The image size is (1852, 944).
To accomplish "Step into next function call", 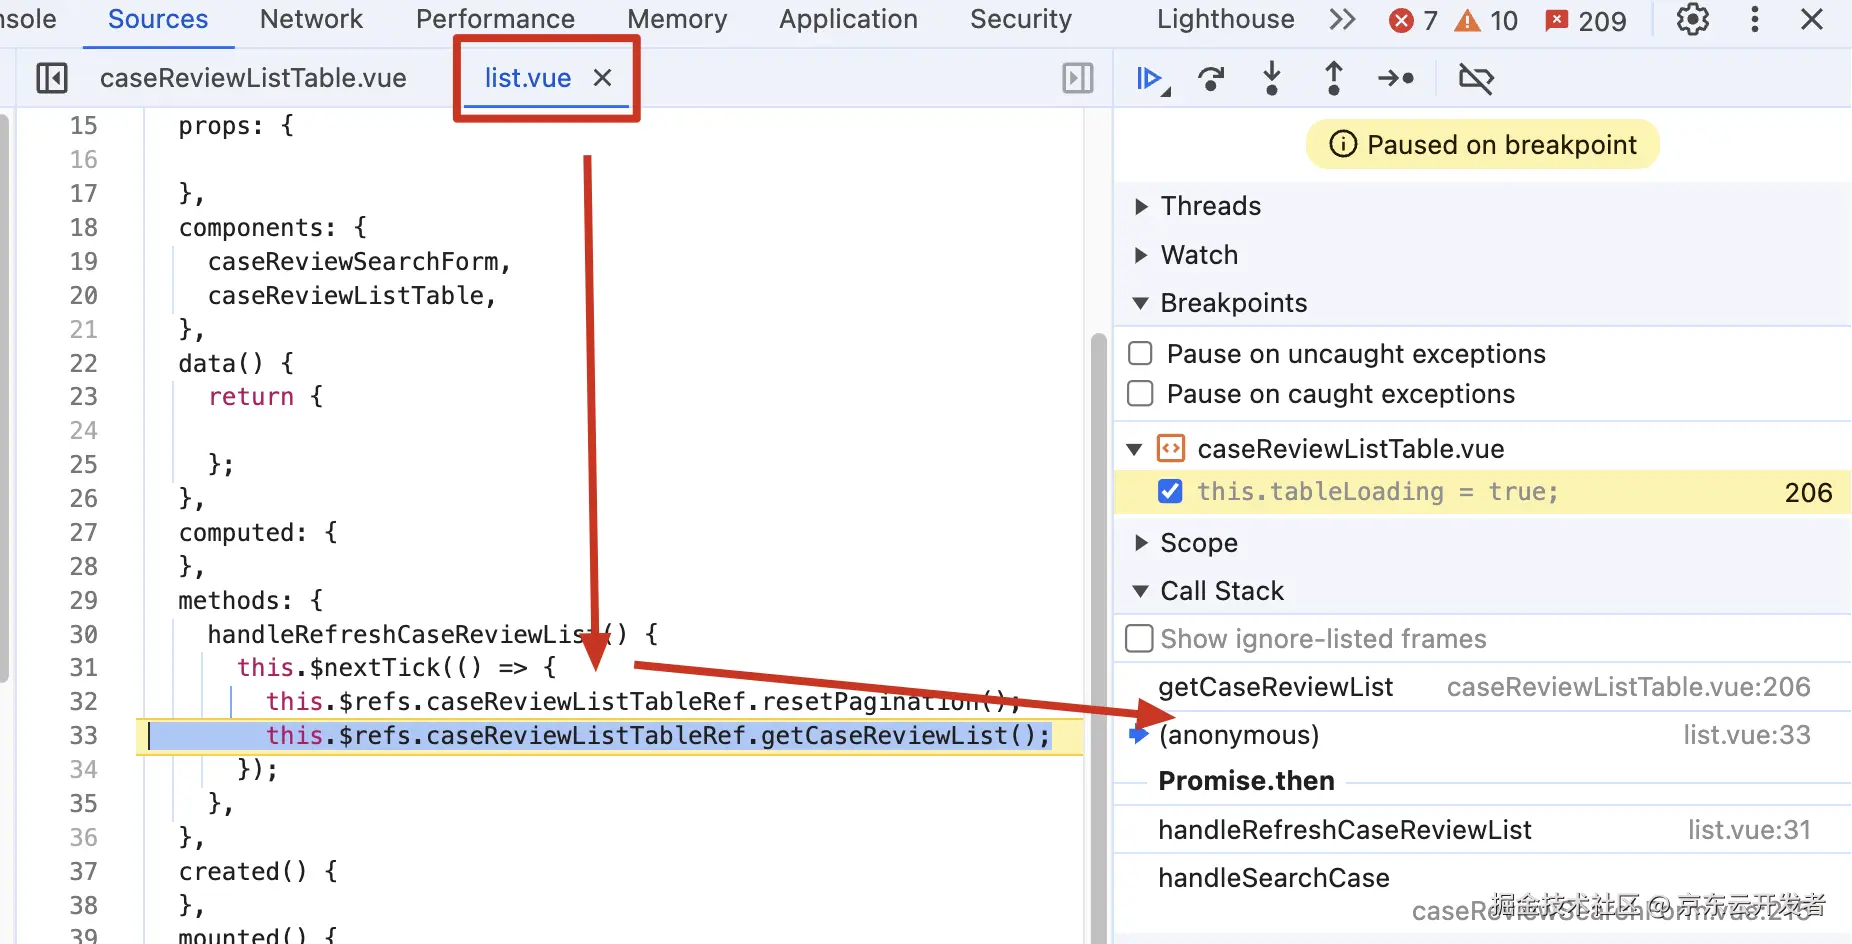I will [1271, 78].
